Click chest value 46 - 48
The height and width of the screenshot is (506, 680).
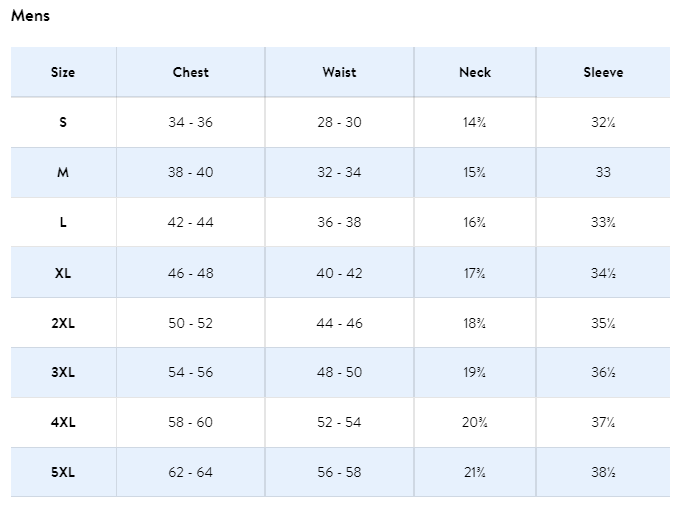coord(190,273)
